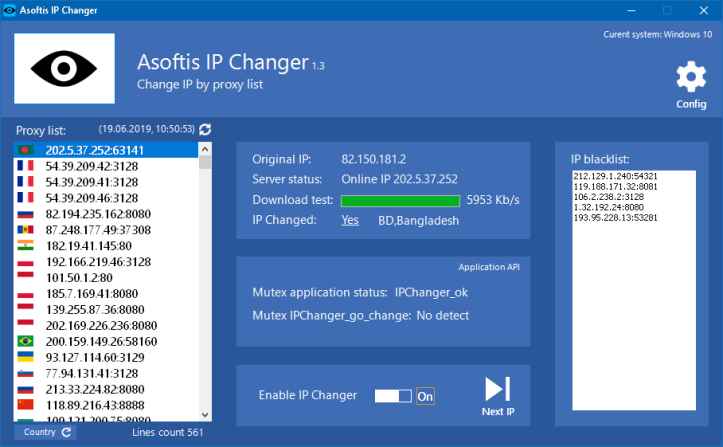
Task: Click blacklist entry 212.129.1.240:54321
Action: [615, 177]
